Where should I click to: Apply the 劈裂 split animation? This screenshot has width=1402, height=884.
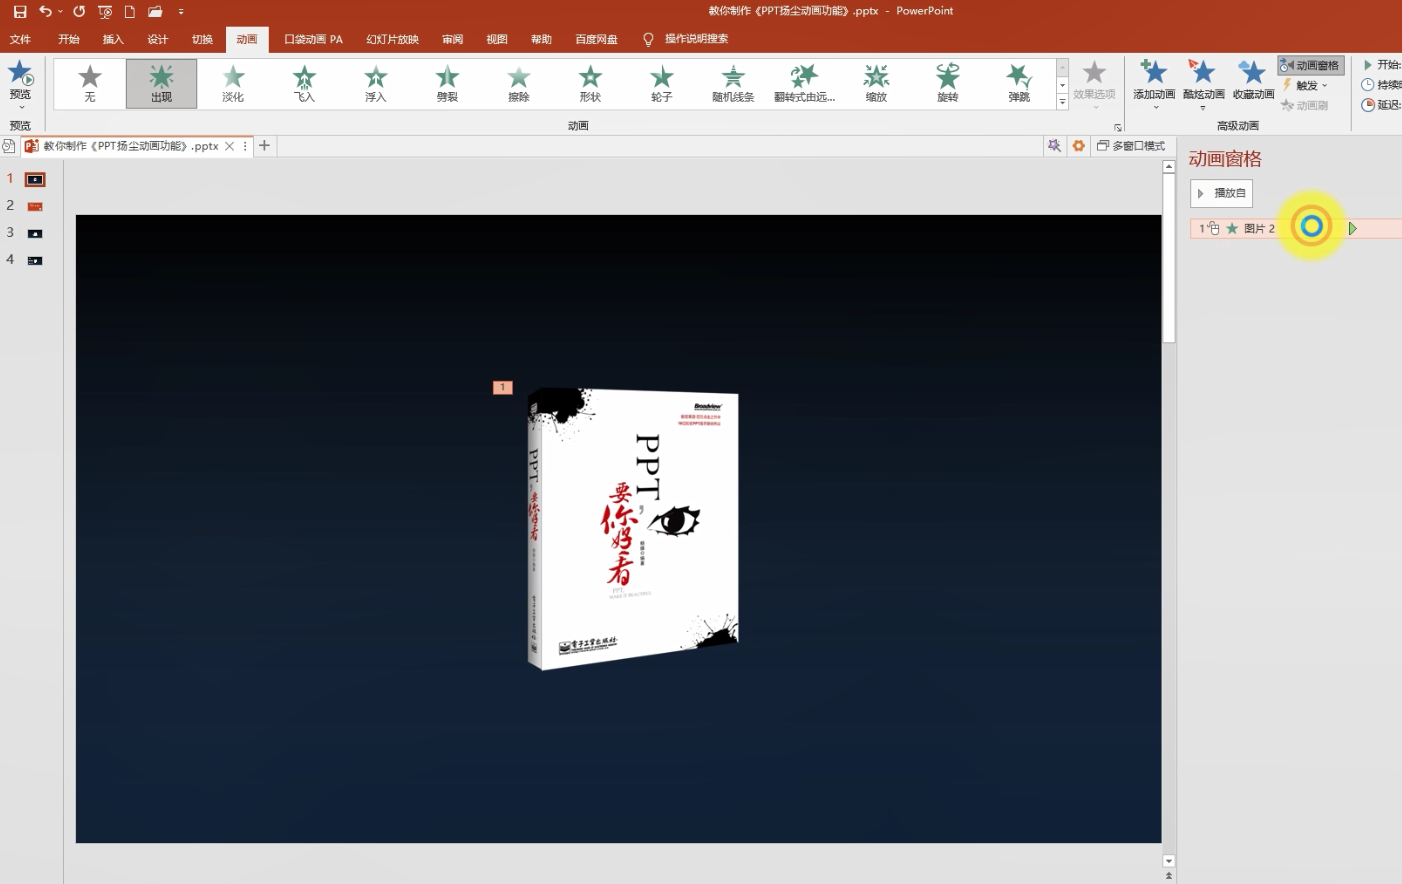point(447,84)
